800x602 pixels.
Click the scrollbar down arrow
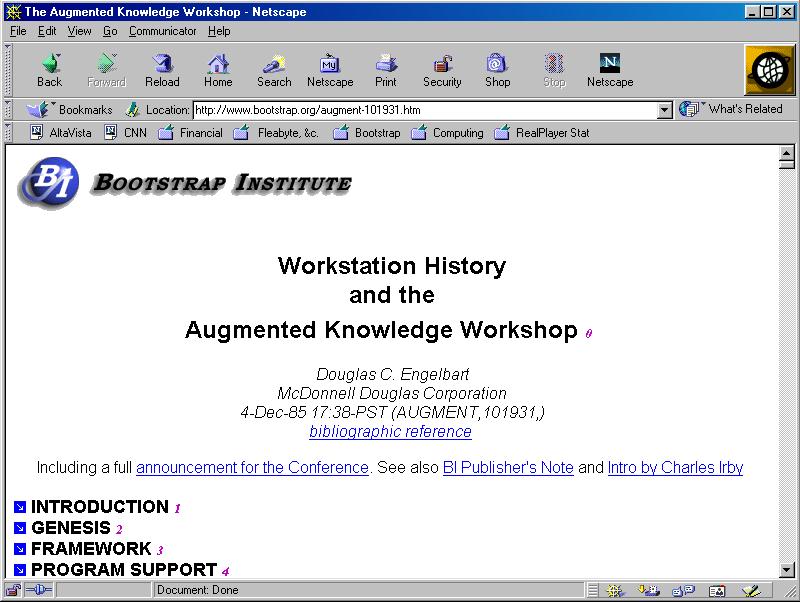coord(787,570)
